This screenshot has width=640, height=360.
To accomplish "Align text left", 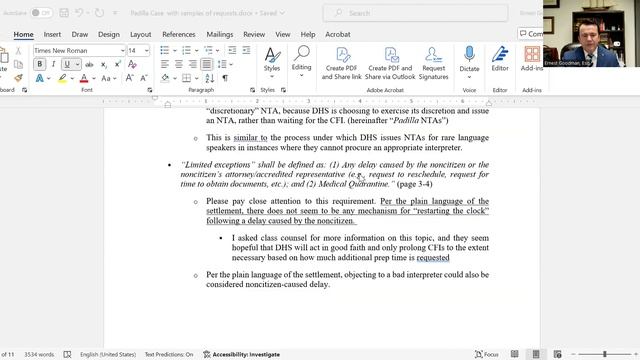I will pos(164,64).
